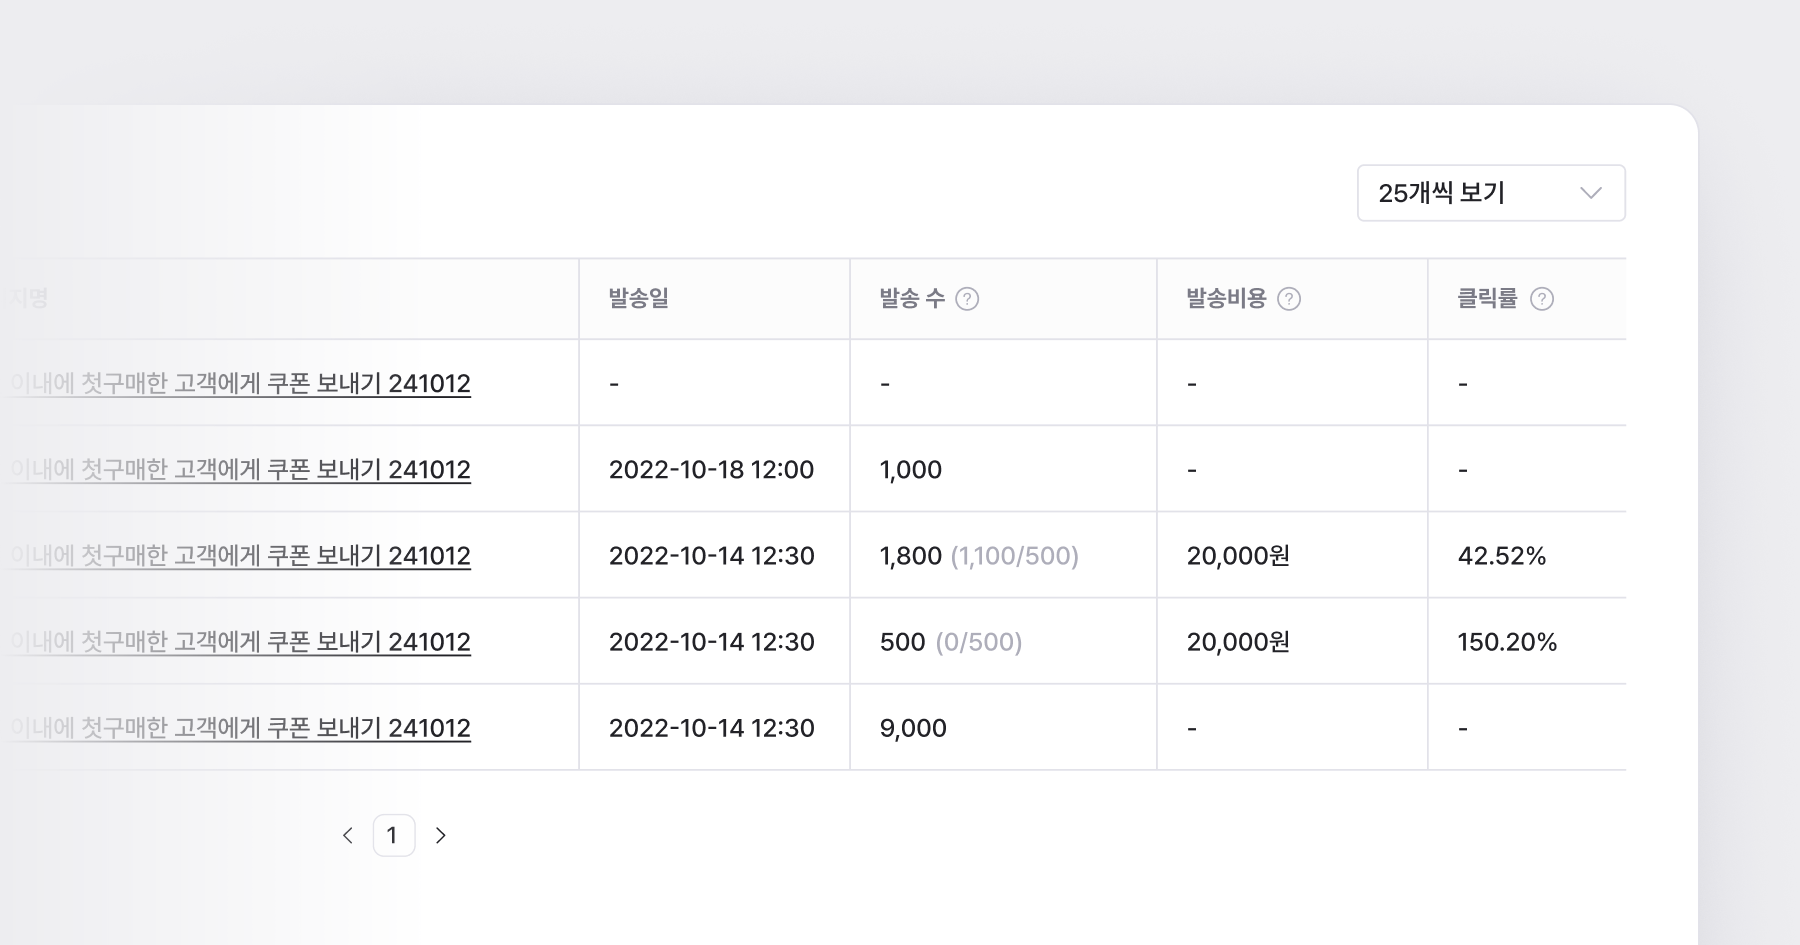This screenshot has width=1800, height=945.
Task: Click the help icon beside 클릭률
Action: (1542, 299)
